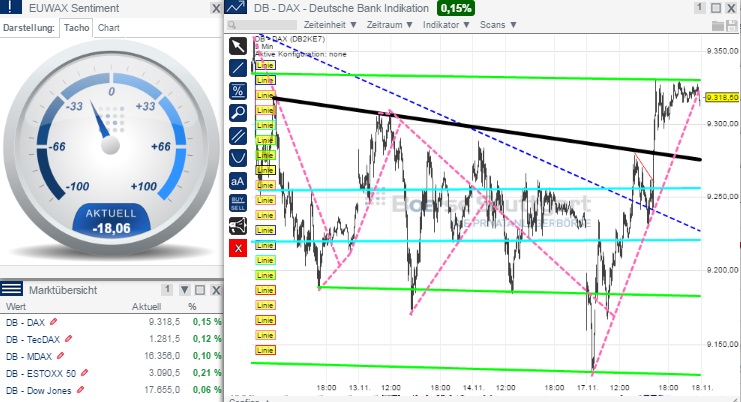Open the folder icon in chart toolbar

coord(718,26)
